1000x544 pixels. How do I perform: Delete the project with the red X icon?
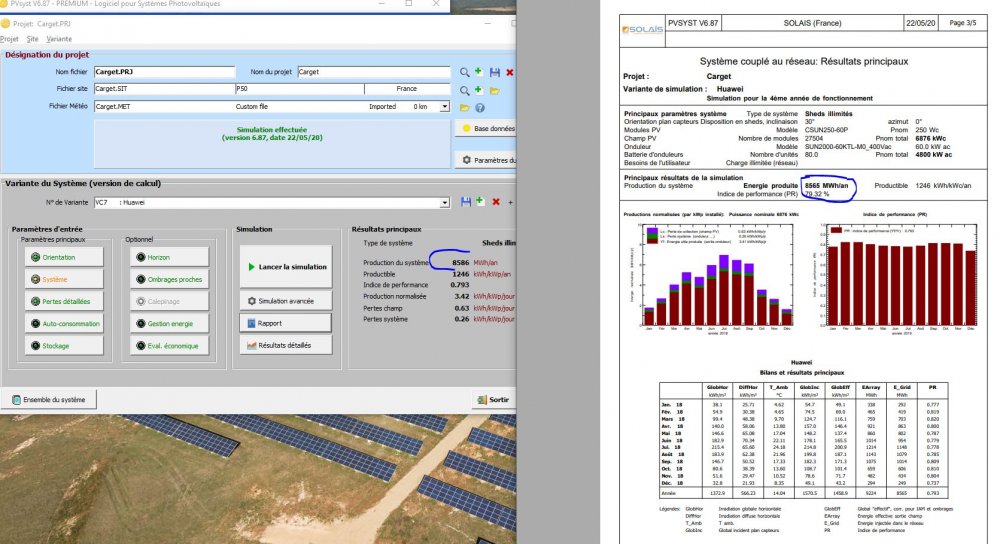tap(510, 72)
